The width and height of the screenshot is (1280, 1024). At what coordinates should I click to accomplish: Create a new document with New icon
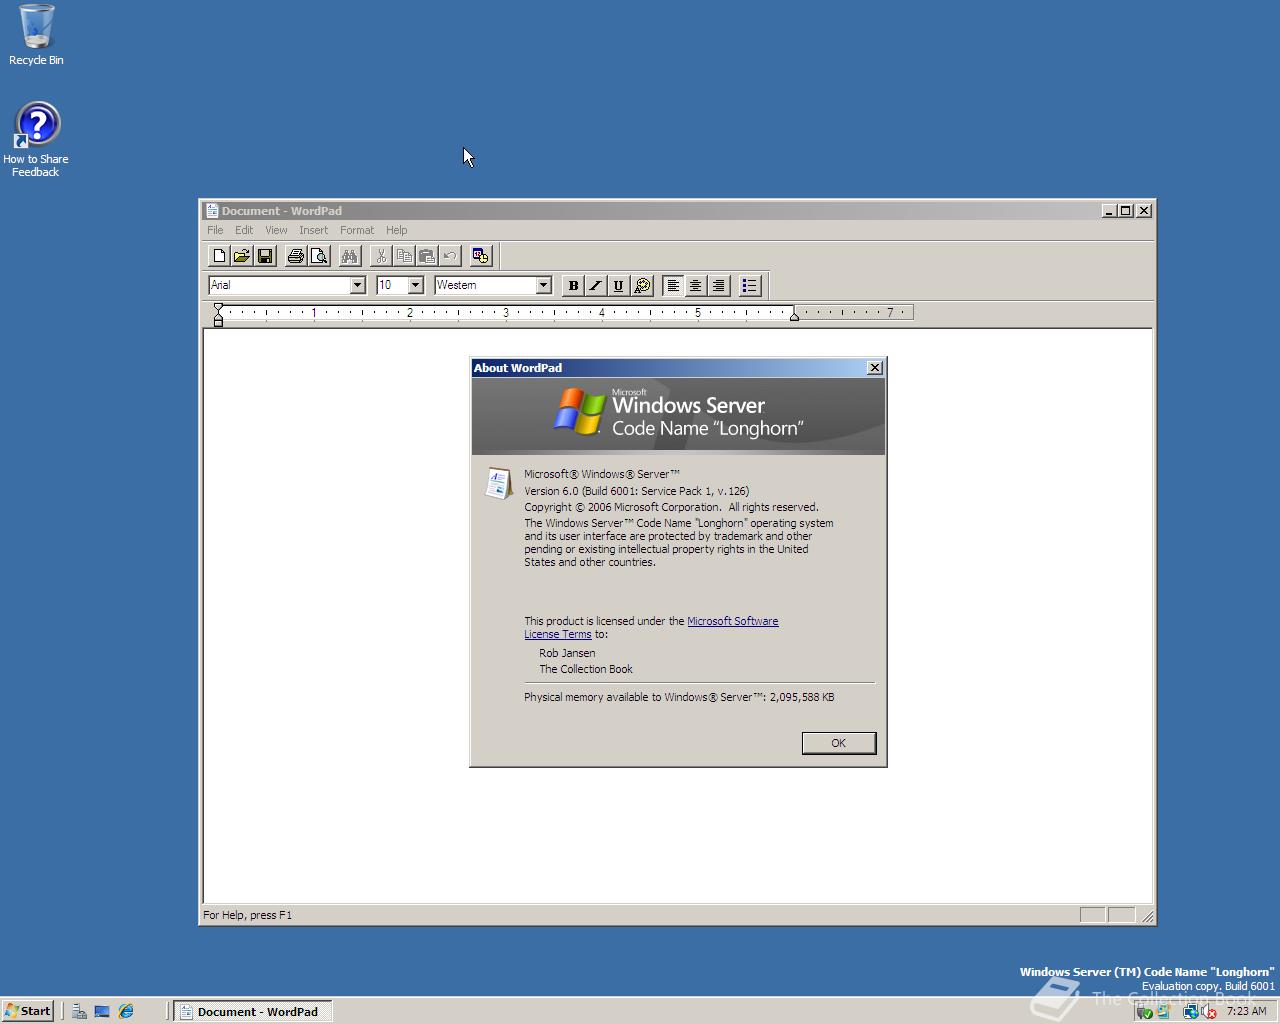point(219,256)
